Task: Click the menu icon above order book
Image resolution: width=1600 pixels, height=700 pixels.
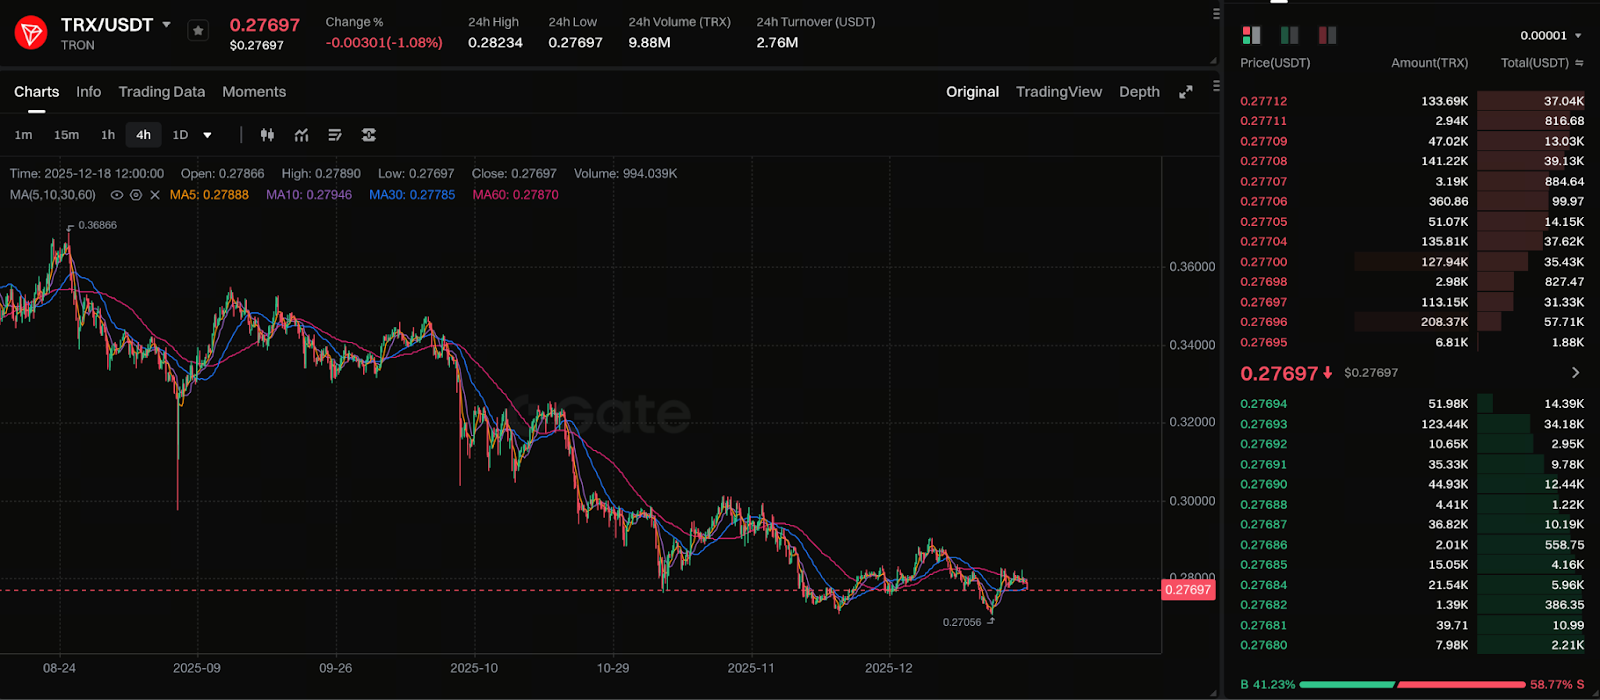Action: point(1216,13)
